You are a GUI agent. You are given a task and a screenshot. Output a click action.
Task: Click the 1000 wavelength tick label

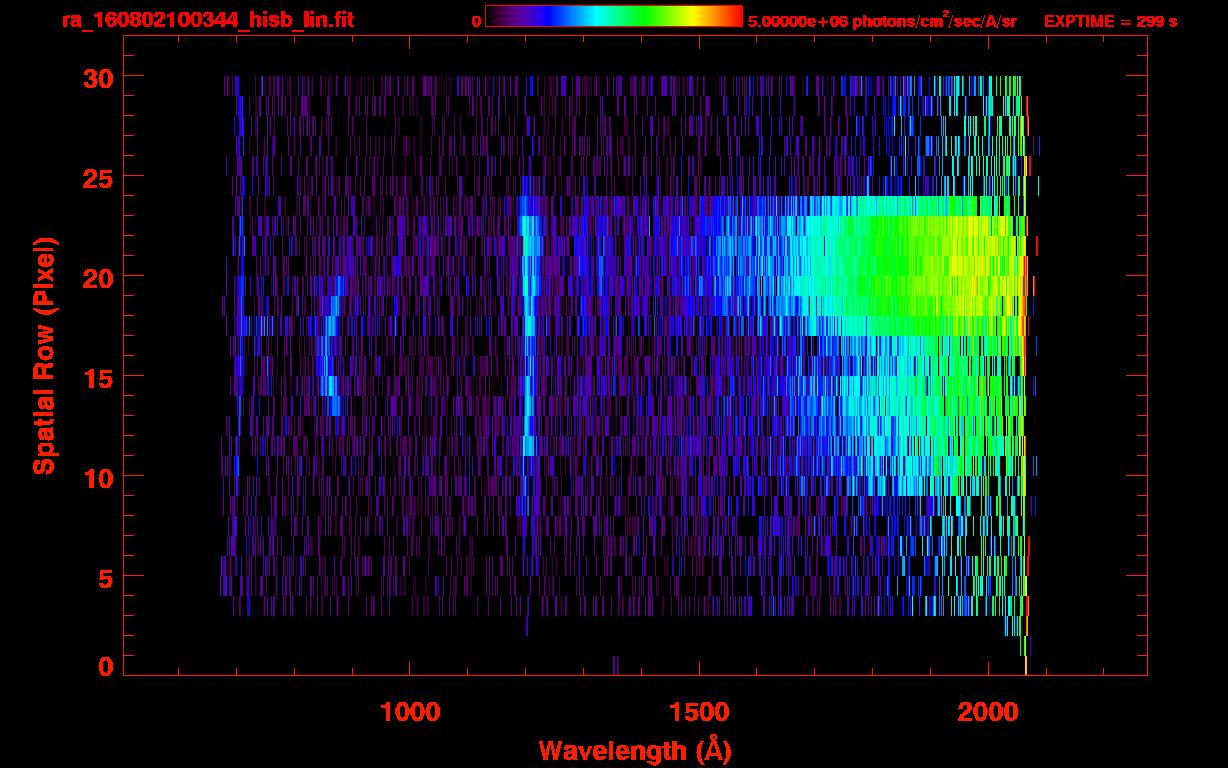click(x=411, y=712)
